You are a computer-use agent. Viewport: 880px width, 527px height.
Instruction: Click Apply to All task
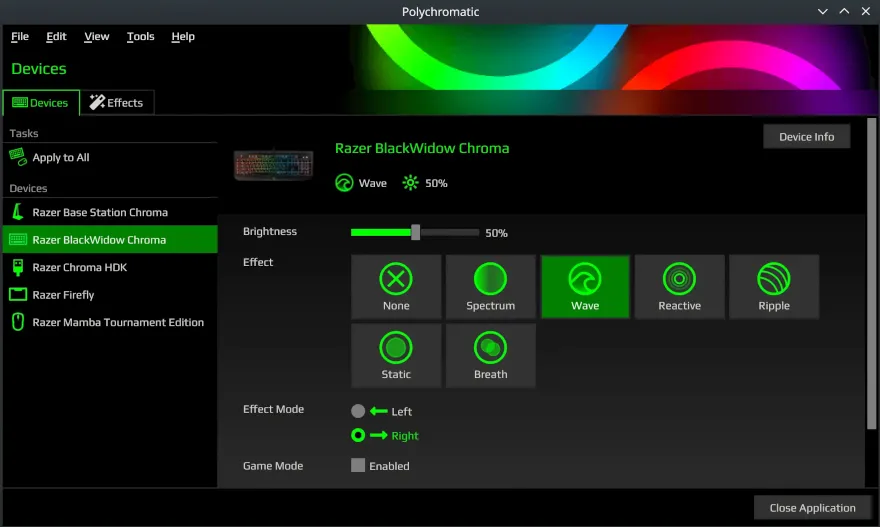pyautogui.click(x=110, y=157)
